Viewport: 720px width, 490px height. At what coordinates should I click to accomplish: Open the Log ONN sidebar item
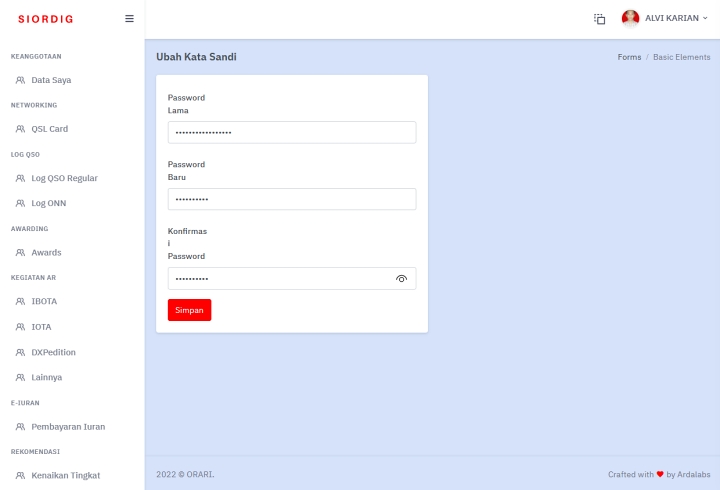[x=48, y=203]
